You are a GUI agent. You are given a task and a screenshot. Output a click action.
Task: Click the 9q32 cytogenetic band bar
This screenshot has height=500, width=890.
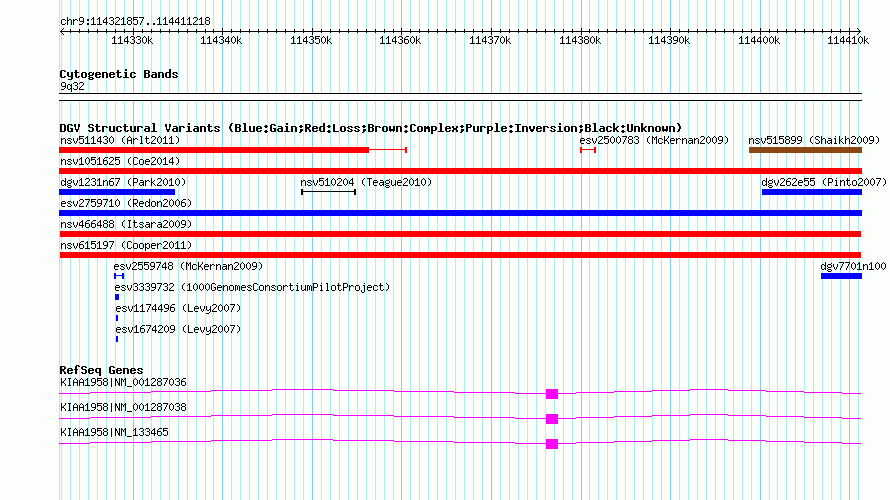(x=460, y=97)
